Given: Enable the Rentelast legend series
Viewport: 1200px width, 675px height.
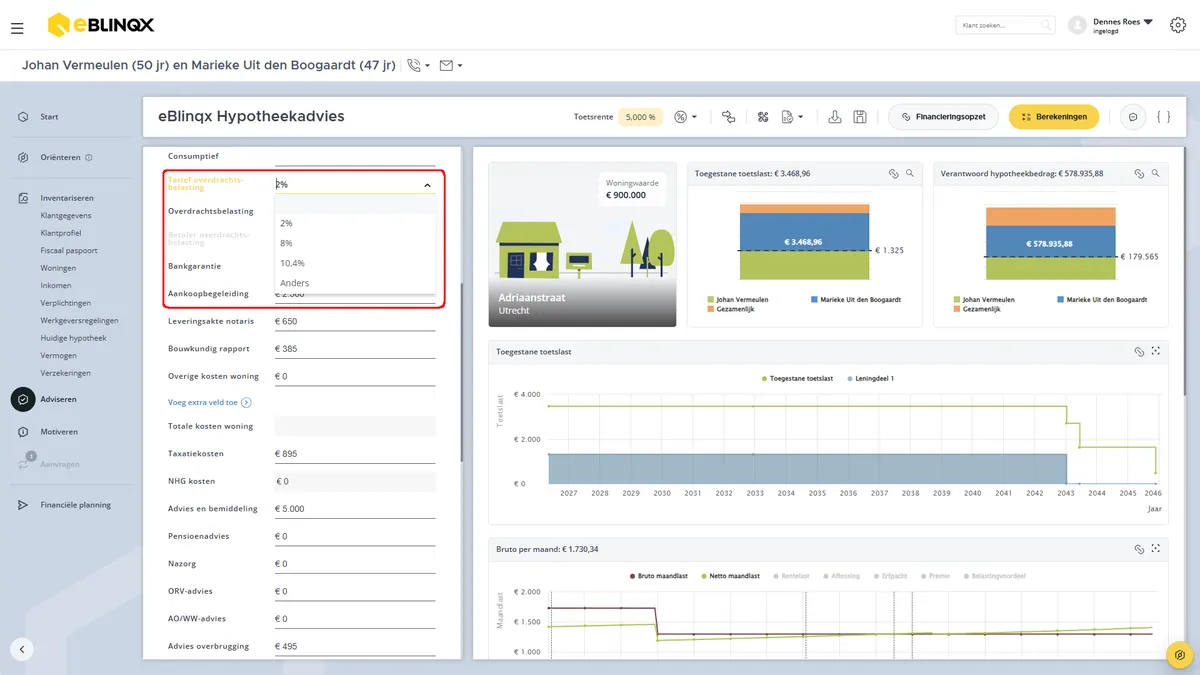Looking at the screenshot, I should pos(791,576).
